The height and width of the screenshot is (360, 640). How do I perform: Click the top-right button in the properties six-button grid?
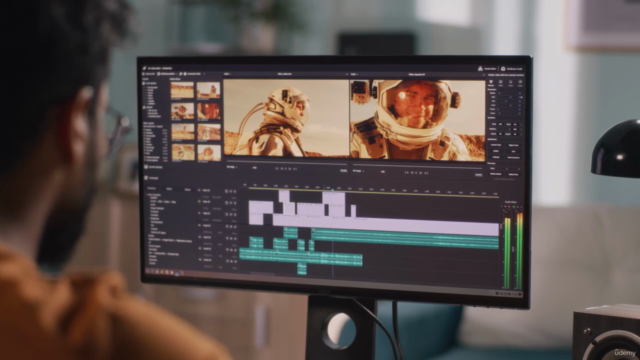513,145
